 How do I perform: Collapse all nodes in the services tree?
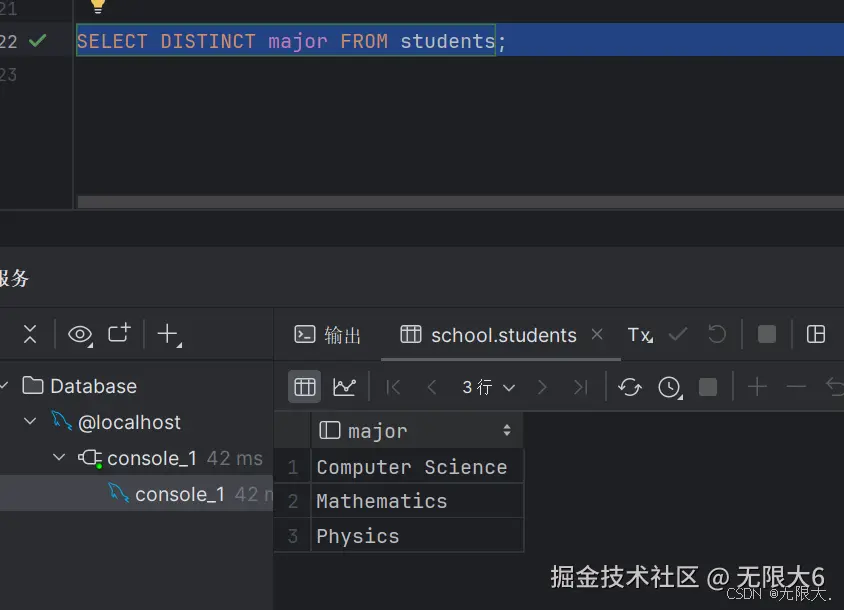28,334
